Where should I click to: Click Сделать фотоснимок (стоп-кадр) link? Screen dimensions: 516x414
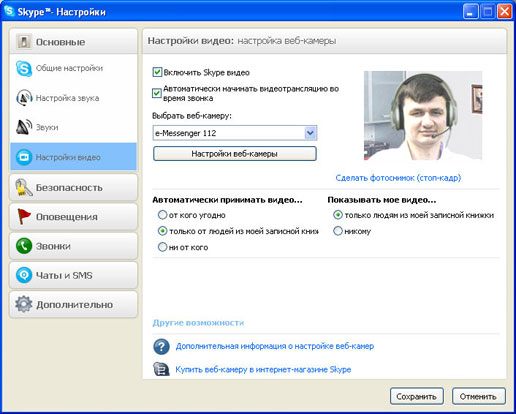coord(398,178)
